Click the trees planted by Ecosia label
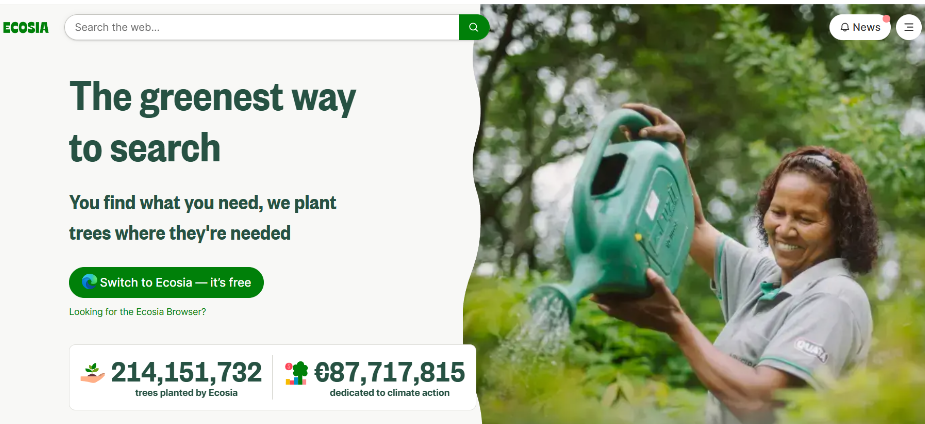 coord(186,393)
